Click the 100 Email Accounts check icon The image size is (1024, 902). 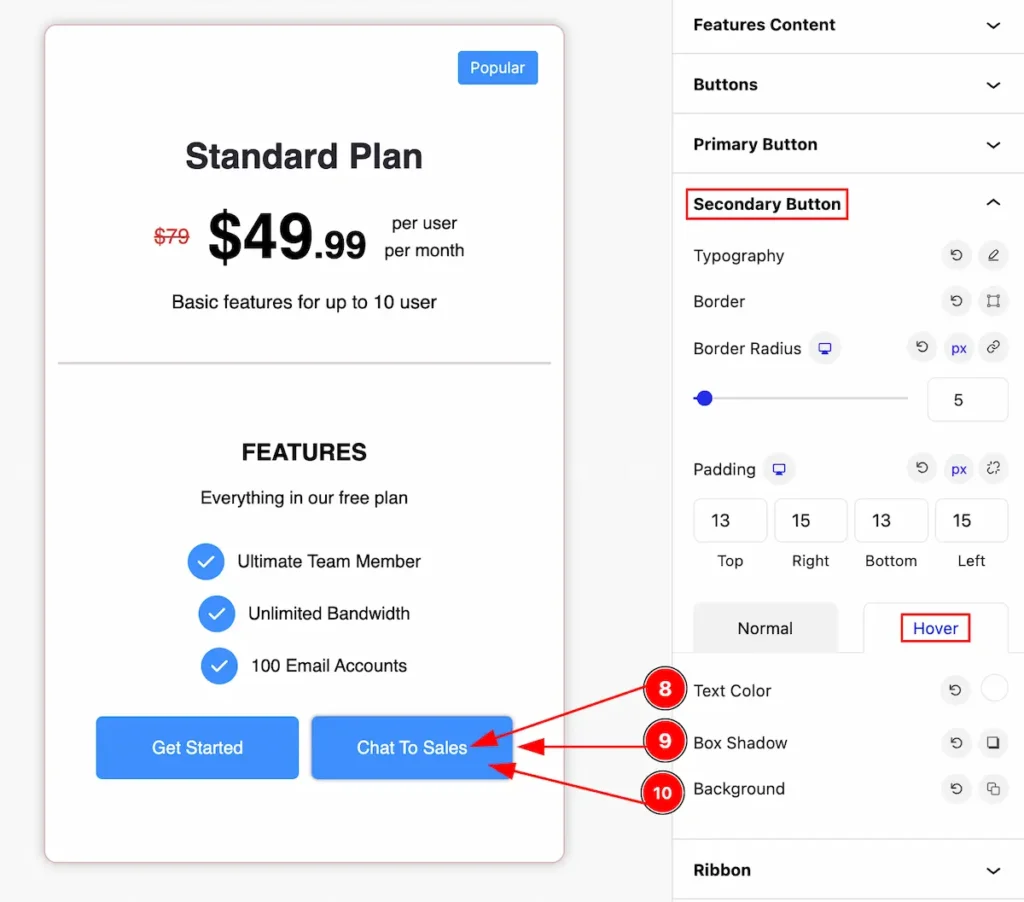pos(219,666)
